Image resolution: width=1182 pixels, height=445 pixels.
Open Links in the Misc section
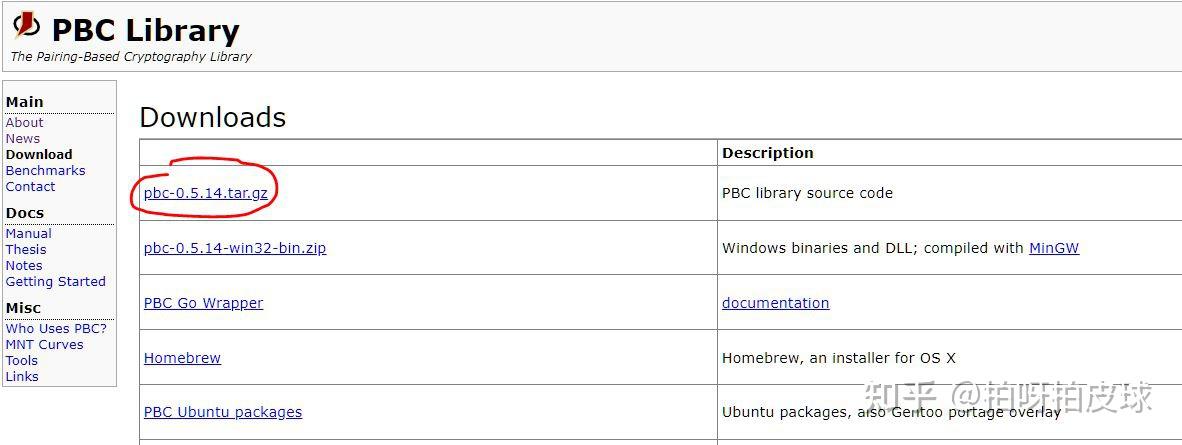[x=21, y=377]
